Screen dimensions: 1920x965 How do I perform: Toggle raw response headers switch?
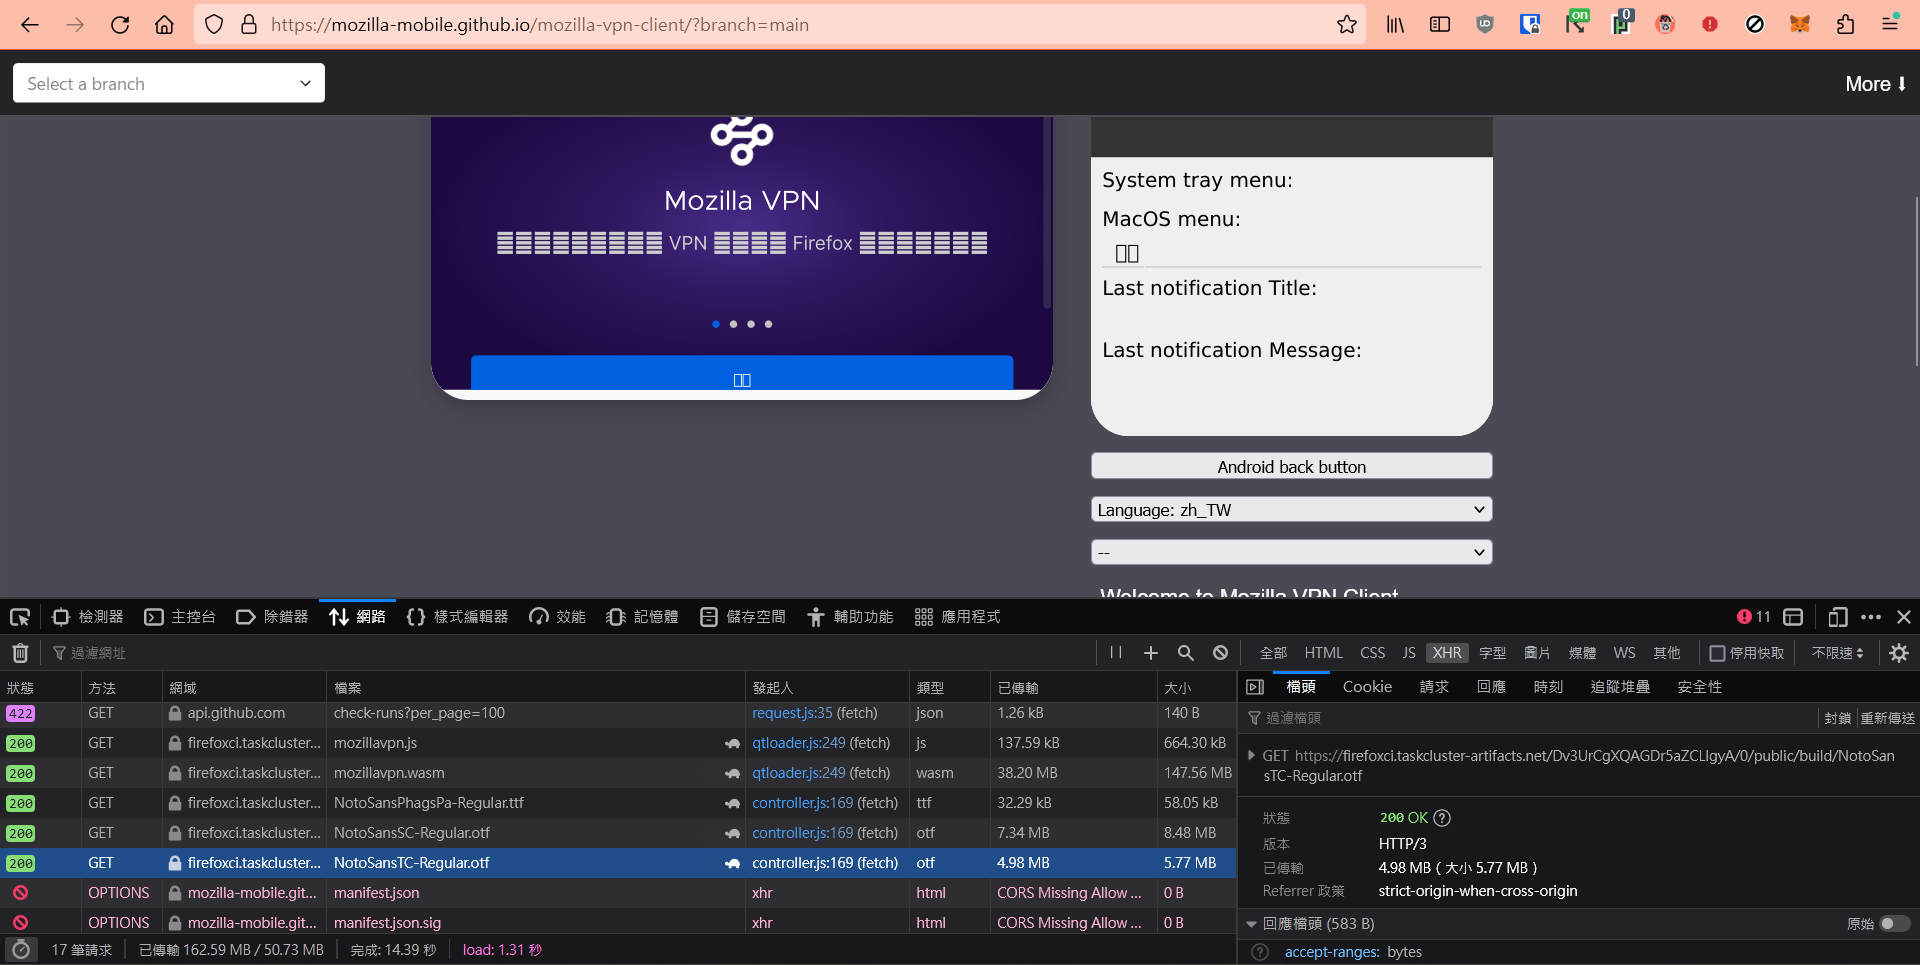click(x=1895, y=924)
